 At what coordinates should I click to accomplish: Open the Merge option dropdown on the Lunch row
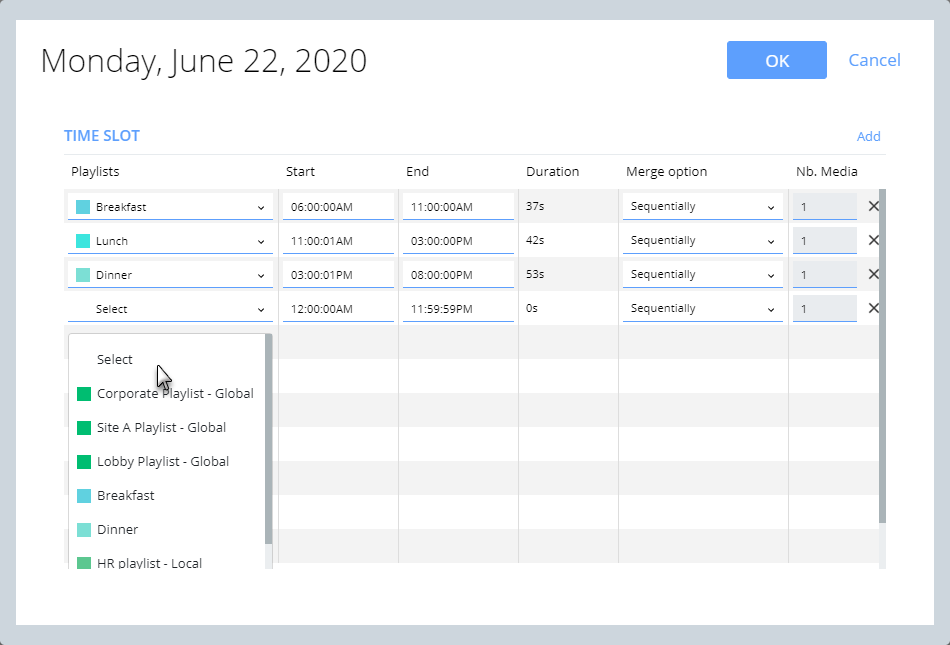[701, 240]
